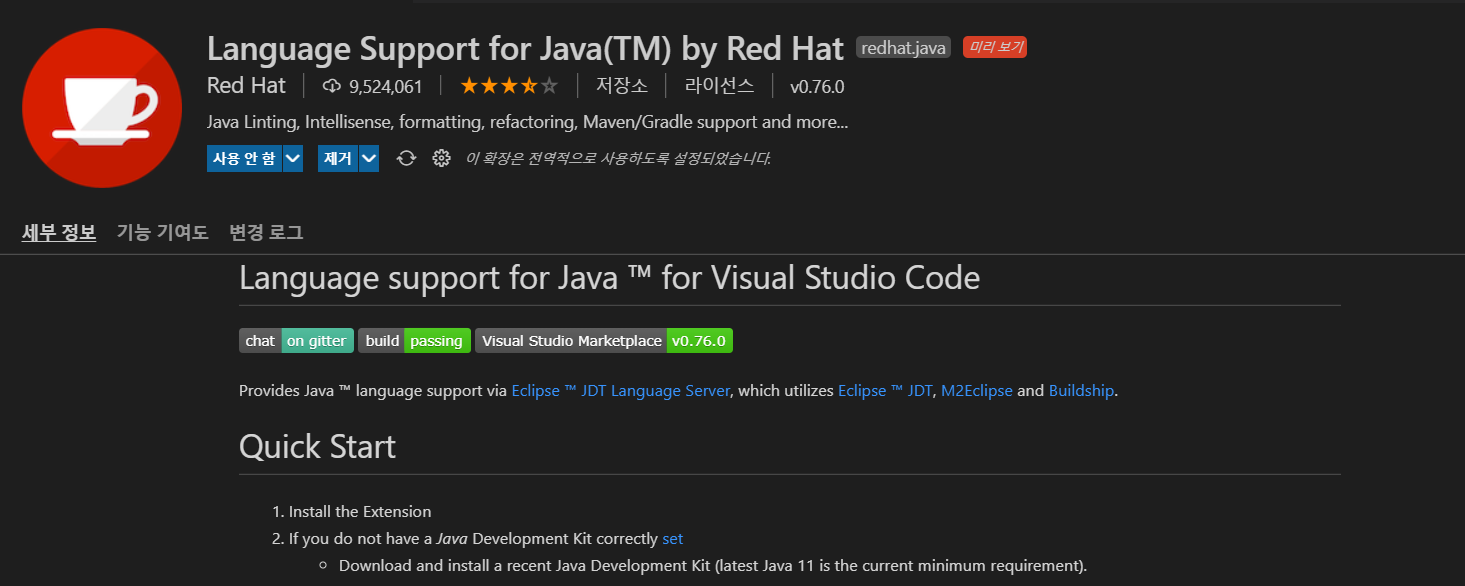The width and height of the screenshot is (1465, 586).
Task: Click the 사용 안 함 disable button
Action: coord(244,158)
